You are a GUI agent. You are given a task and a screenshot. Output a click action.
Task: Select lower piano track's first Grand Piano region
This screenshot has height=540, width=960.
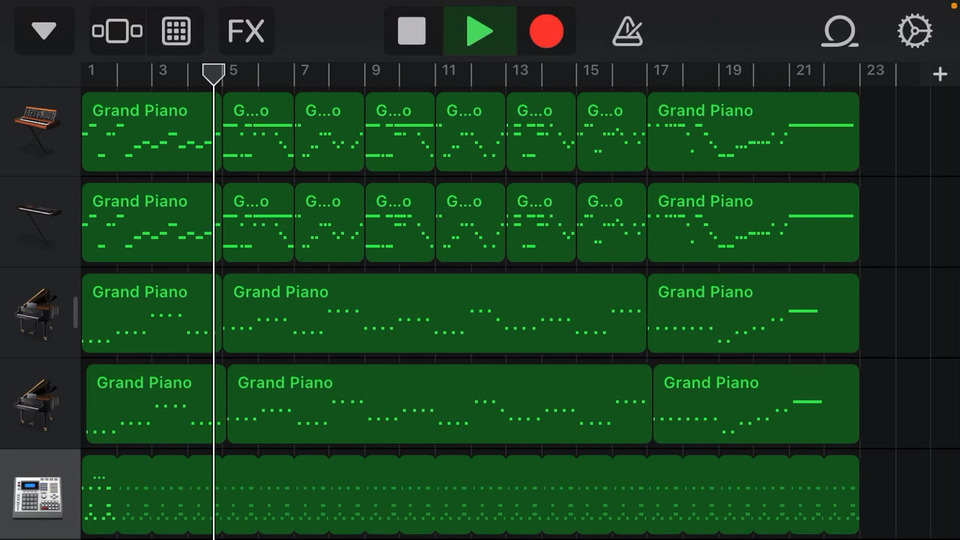click(x=156, y=403)
